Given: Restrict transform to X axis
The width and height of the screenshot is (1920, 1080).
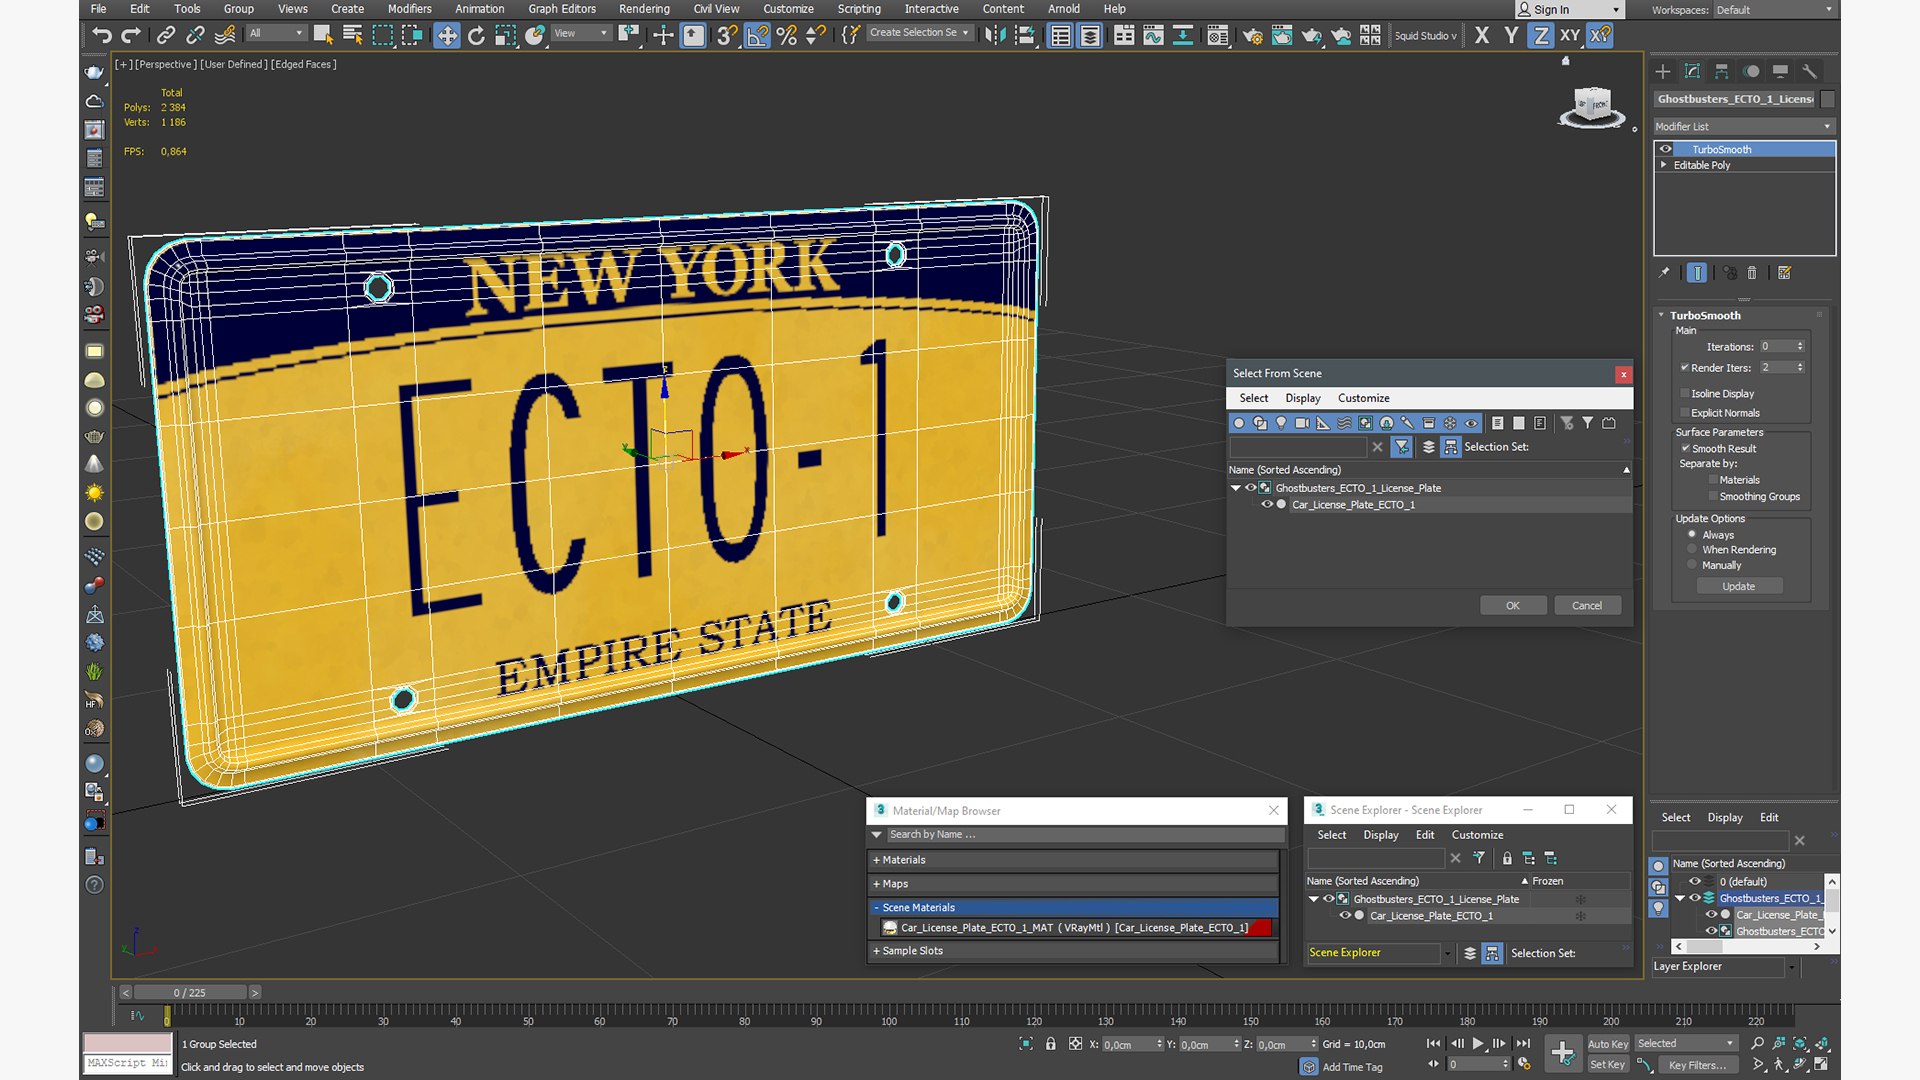Looking at the screenshot, I should point(1482,35).
